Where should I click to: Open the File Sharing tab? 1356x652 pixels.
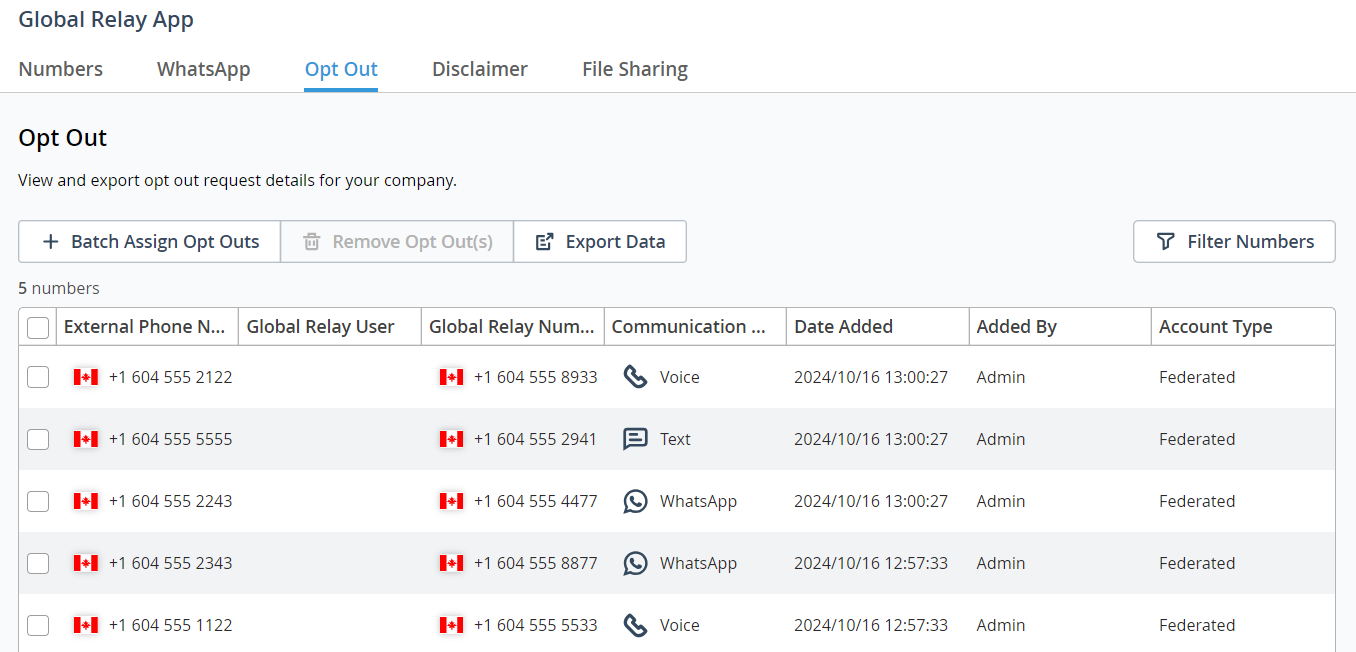point(635,69)
